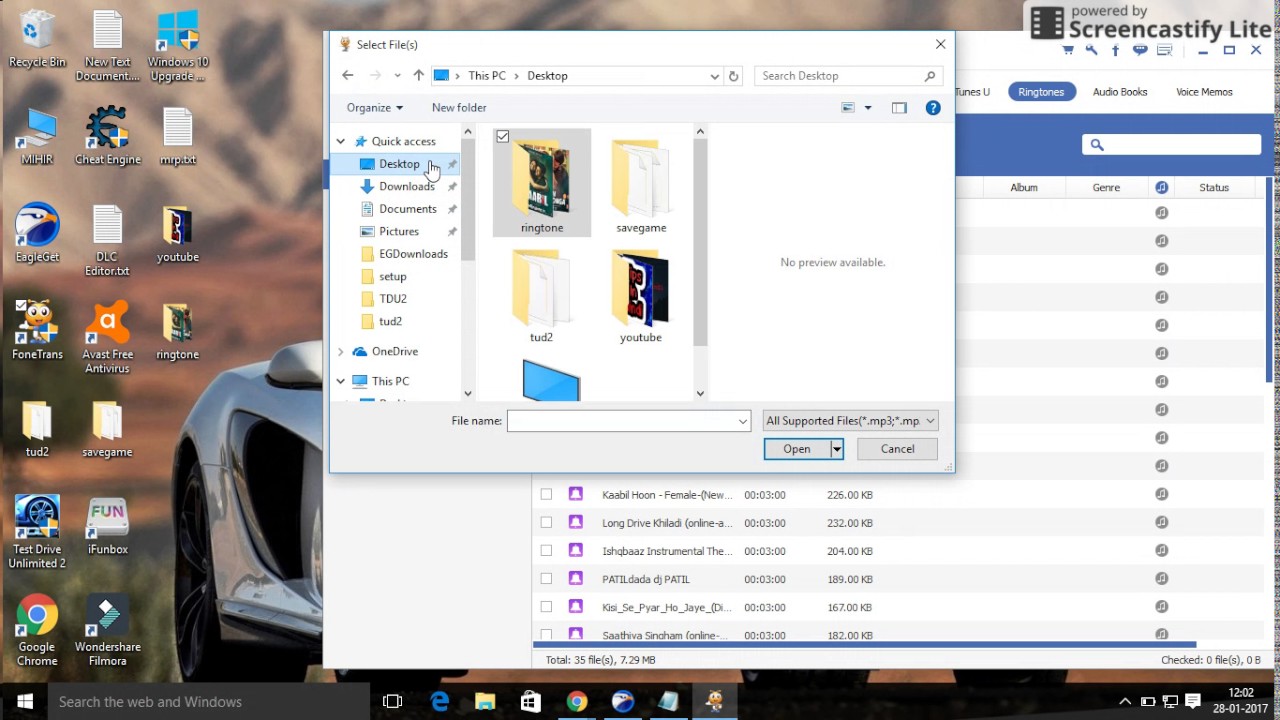The width and height of the screenshot is (1280, 720).
Task: Open the file type filter dropdown
Action: coord(850,421)
